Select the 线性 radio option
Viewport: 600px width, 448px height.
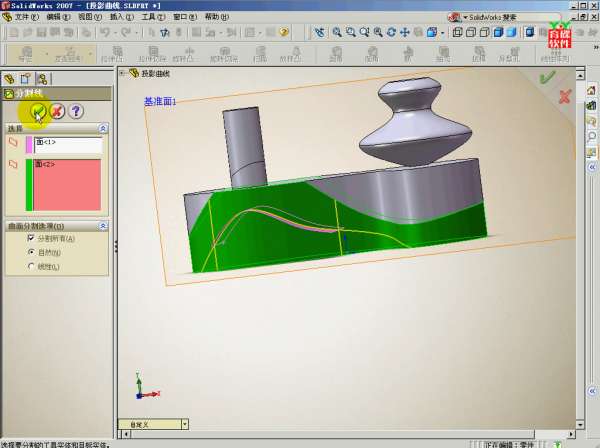click(30, 267)
